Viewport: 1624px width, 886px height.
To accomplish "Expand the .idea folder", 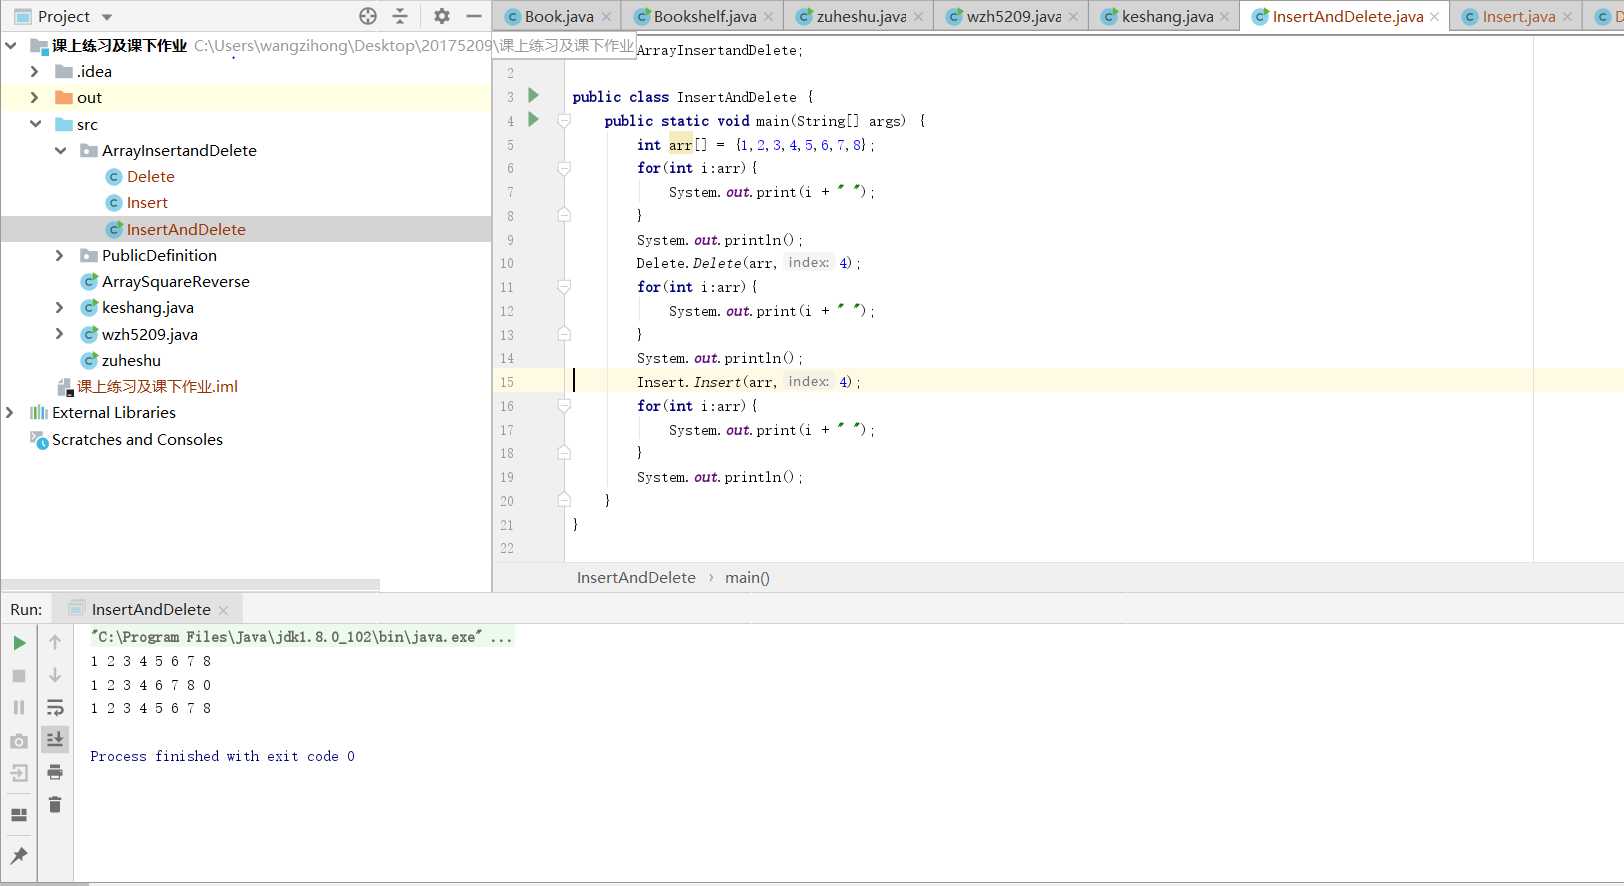I will tap(34, 71).
